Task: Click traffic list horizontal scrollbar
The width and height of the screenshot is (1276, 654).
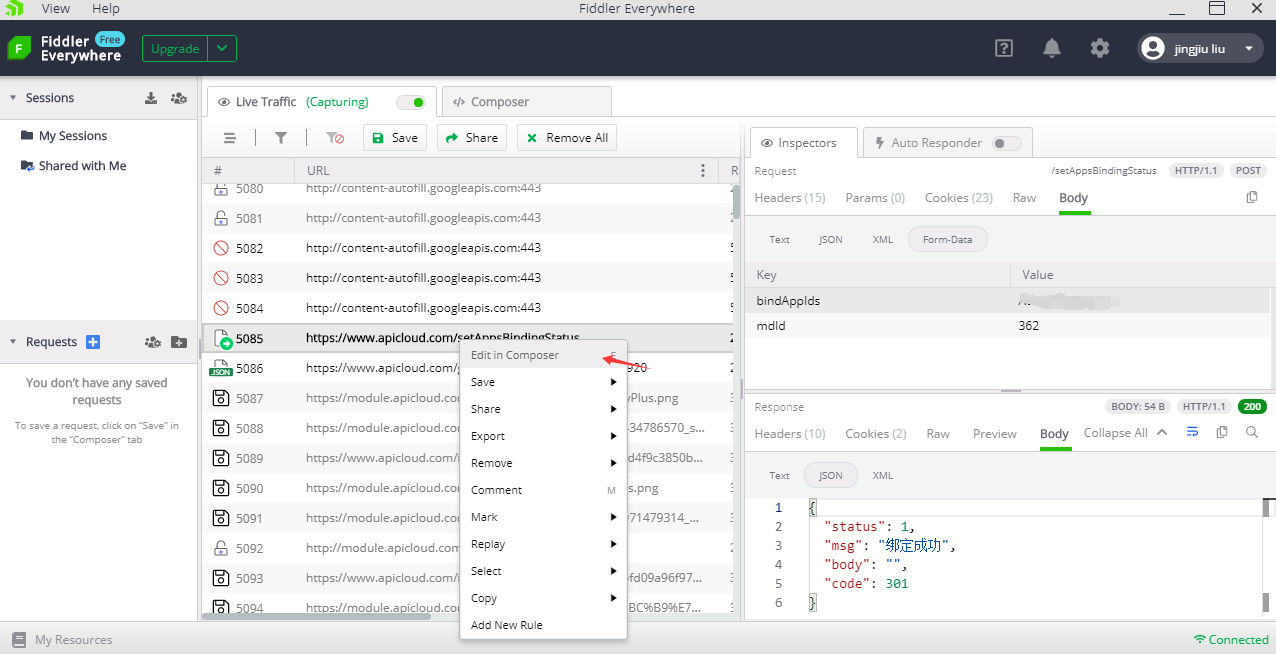Action: 316,616
